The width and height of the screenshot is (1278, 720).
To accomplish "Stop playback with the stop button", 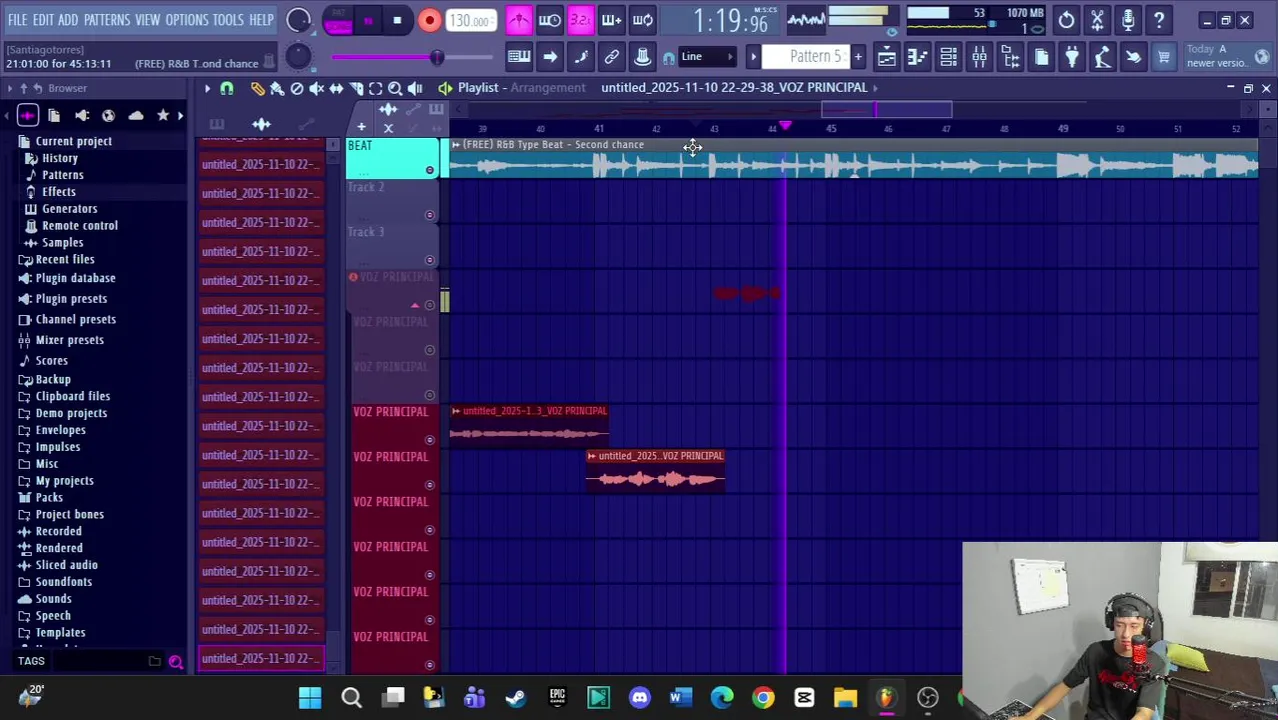I will (x=397, y=20).
